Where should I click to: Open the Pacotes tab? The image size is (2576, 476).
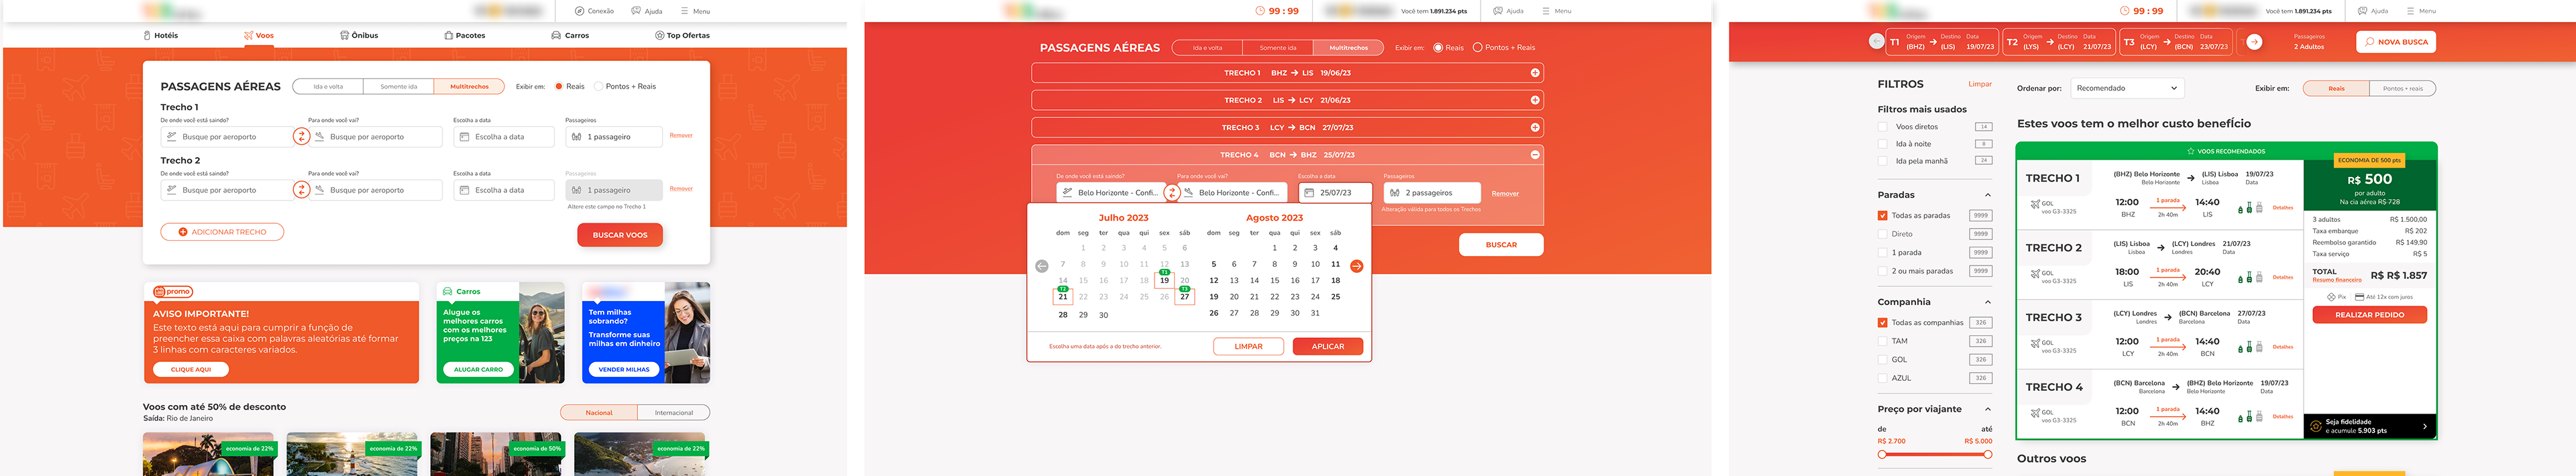pyautogui.click(x=465, y=35)
